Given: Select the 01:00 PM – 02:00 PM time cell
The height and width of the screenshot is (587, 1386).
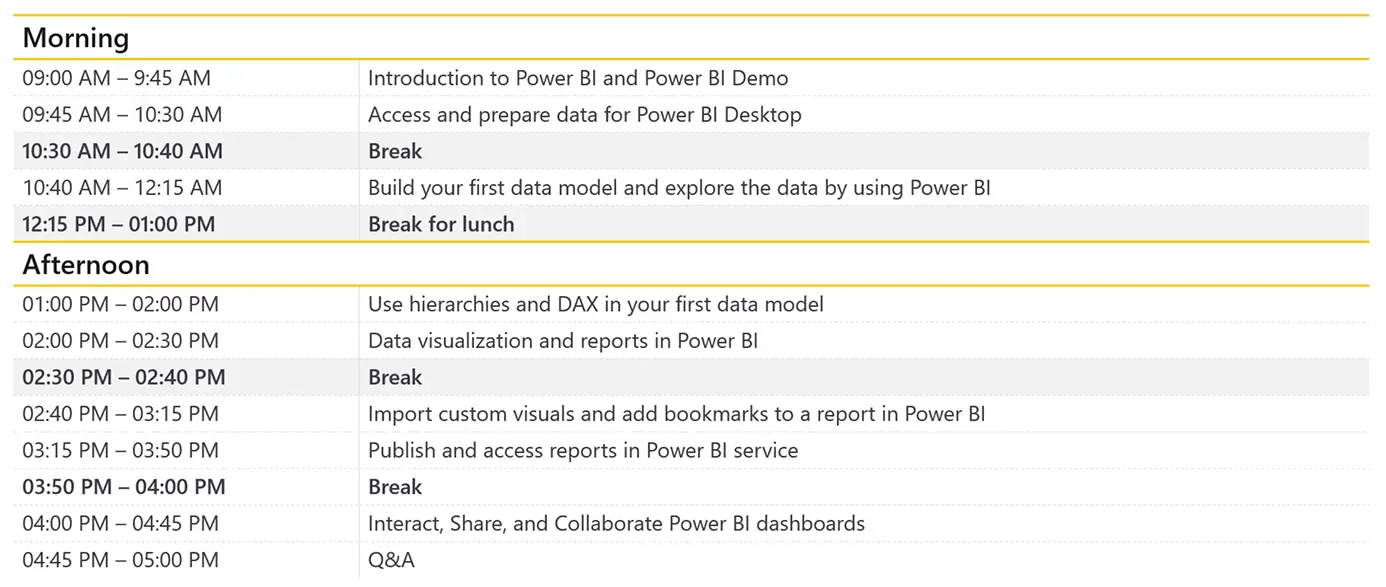Looking at the screenshot, I should 120,304.
